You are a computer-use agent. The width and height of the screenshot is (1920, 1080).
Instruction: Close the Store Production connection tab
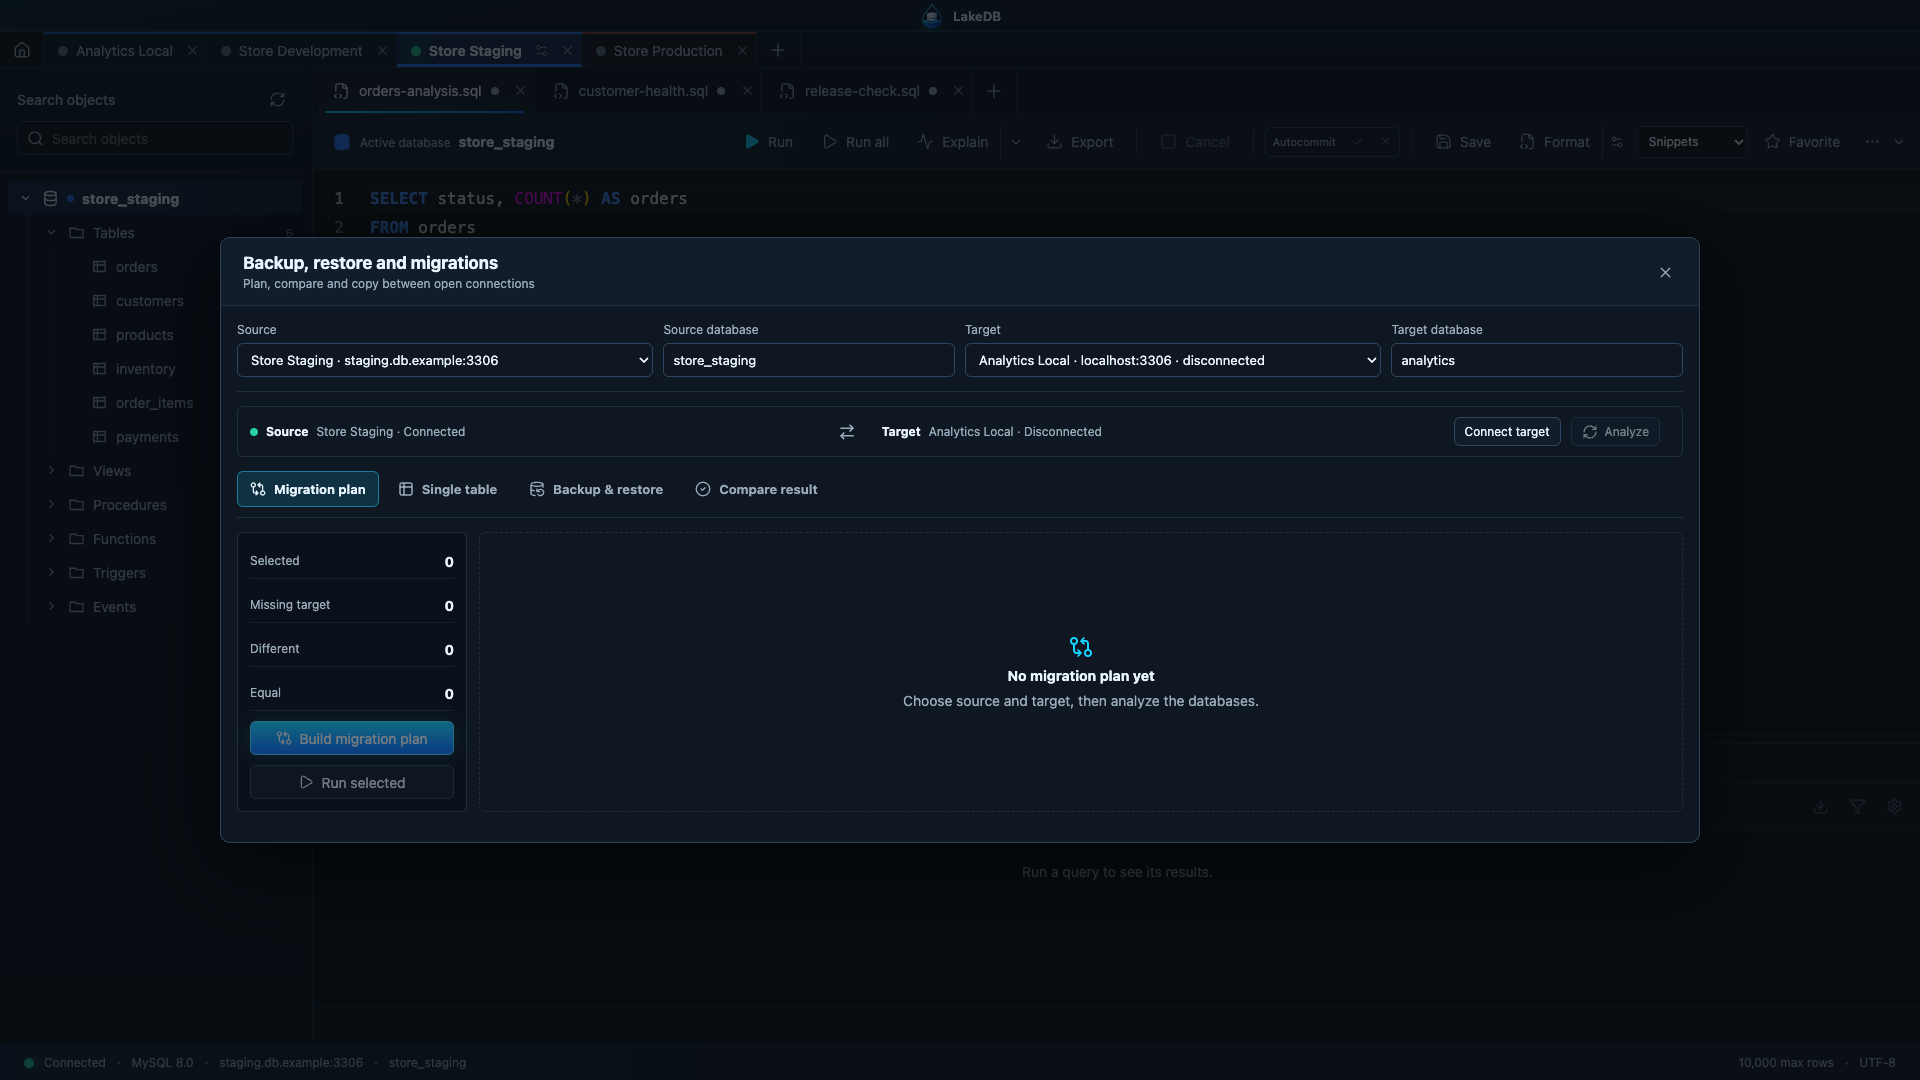pyautogui.click(x=742, y=51)
